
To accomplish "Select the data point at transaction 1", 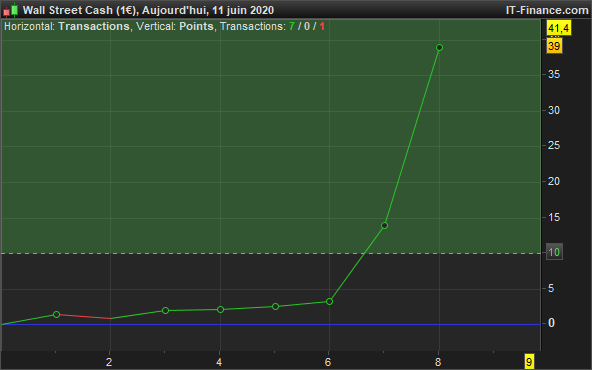I will [x=57, y=314].
